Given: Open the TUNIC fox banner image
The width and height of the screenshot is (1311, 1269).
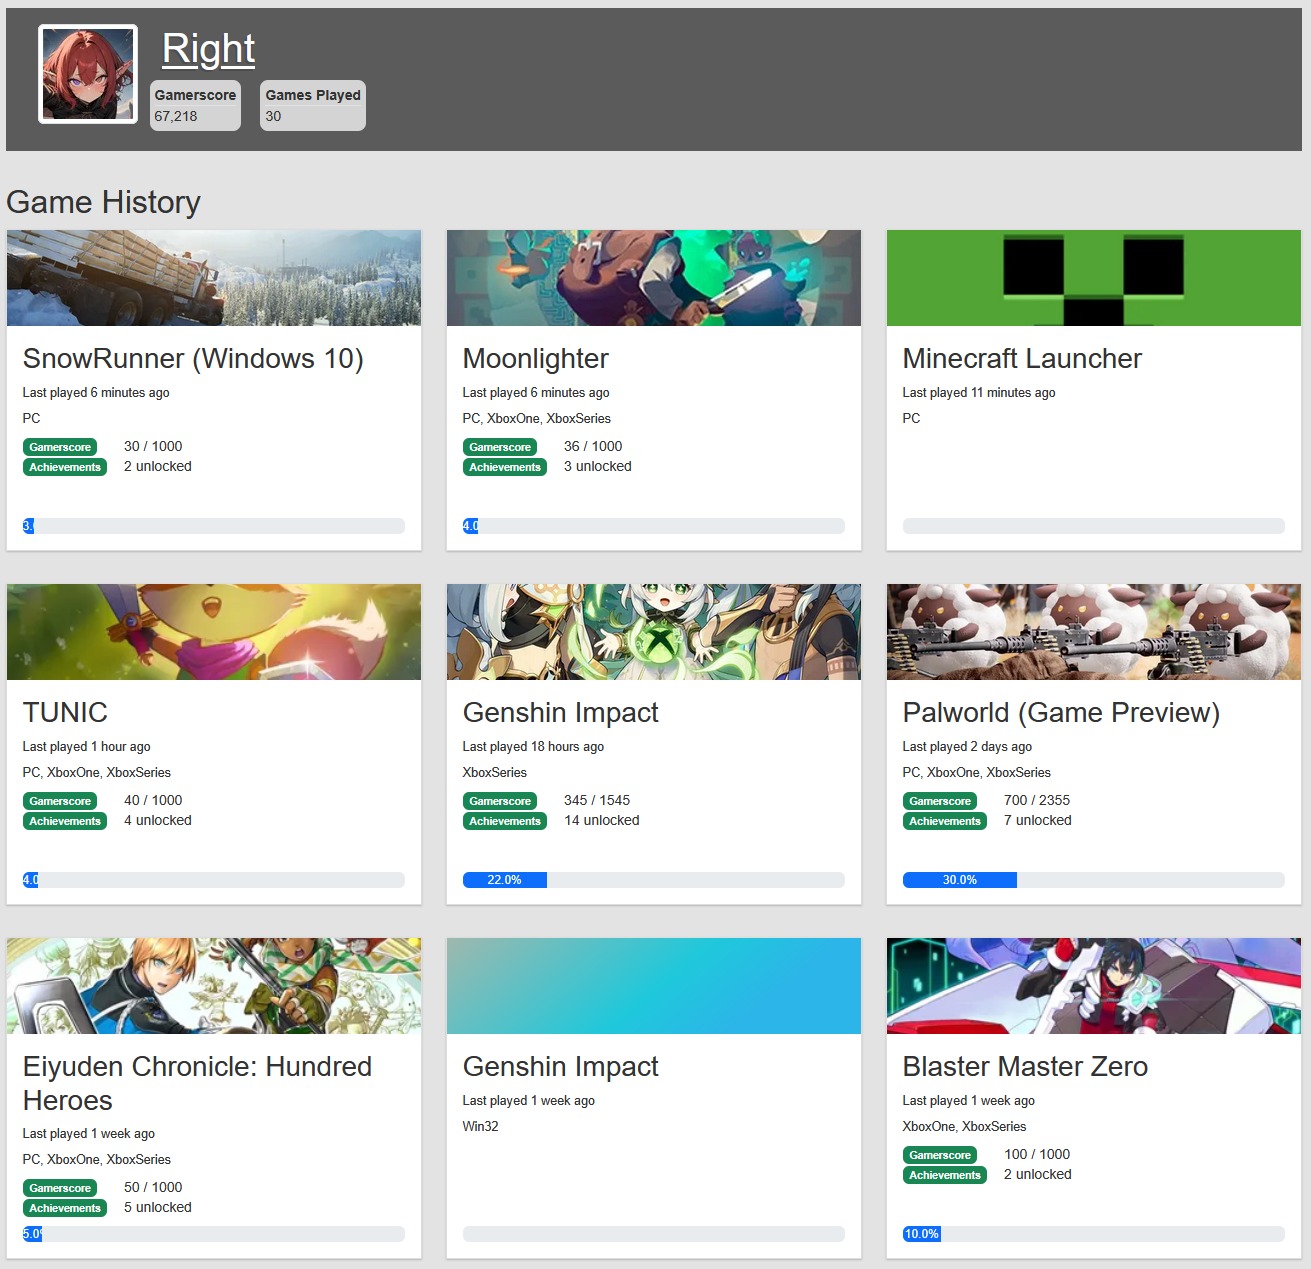Looking at the screenshot, I should (x=214, y=632).
